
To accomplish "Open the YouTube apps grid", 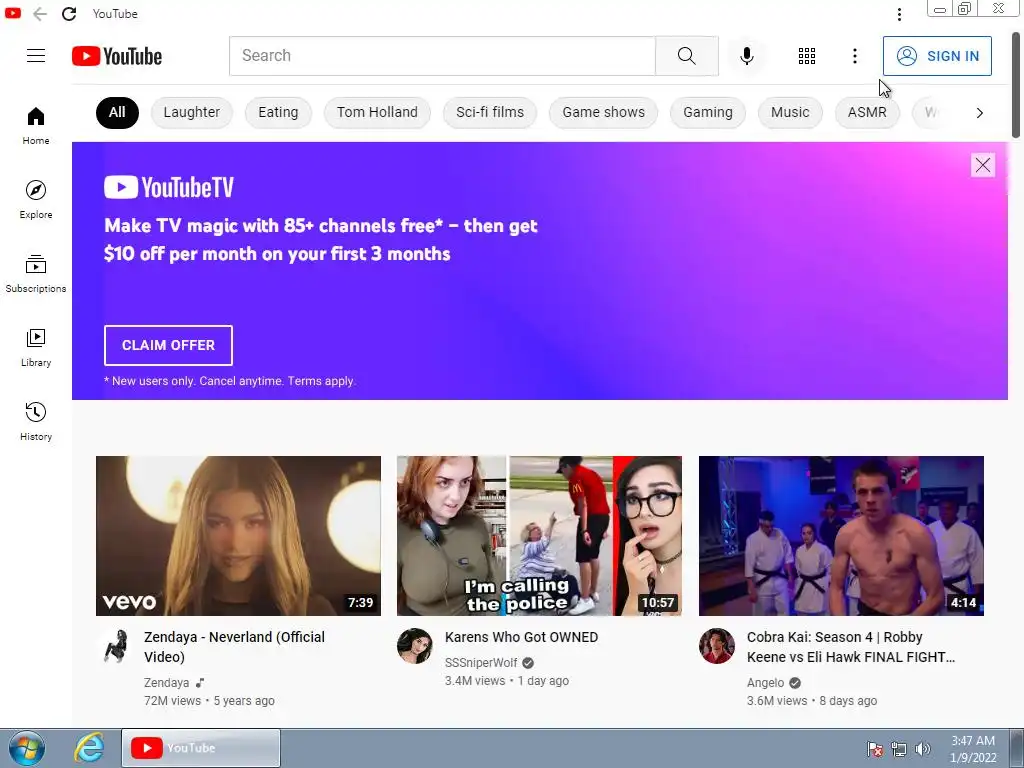I will click(x=807, y=56).
